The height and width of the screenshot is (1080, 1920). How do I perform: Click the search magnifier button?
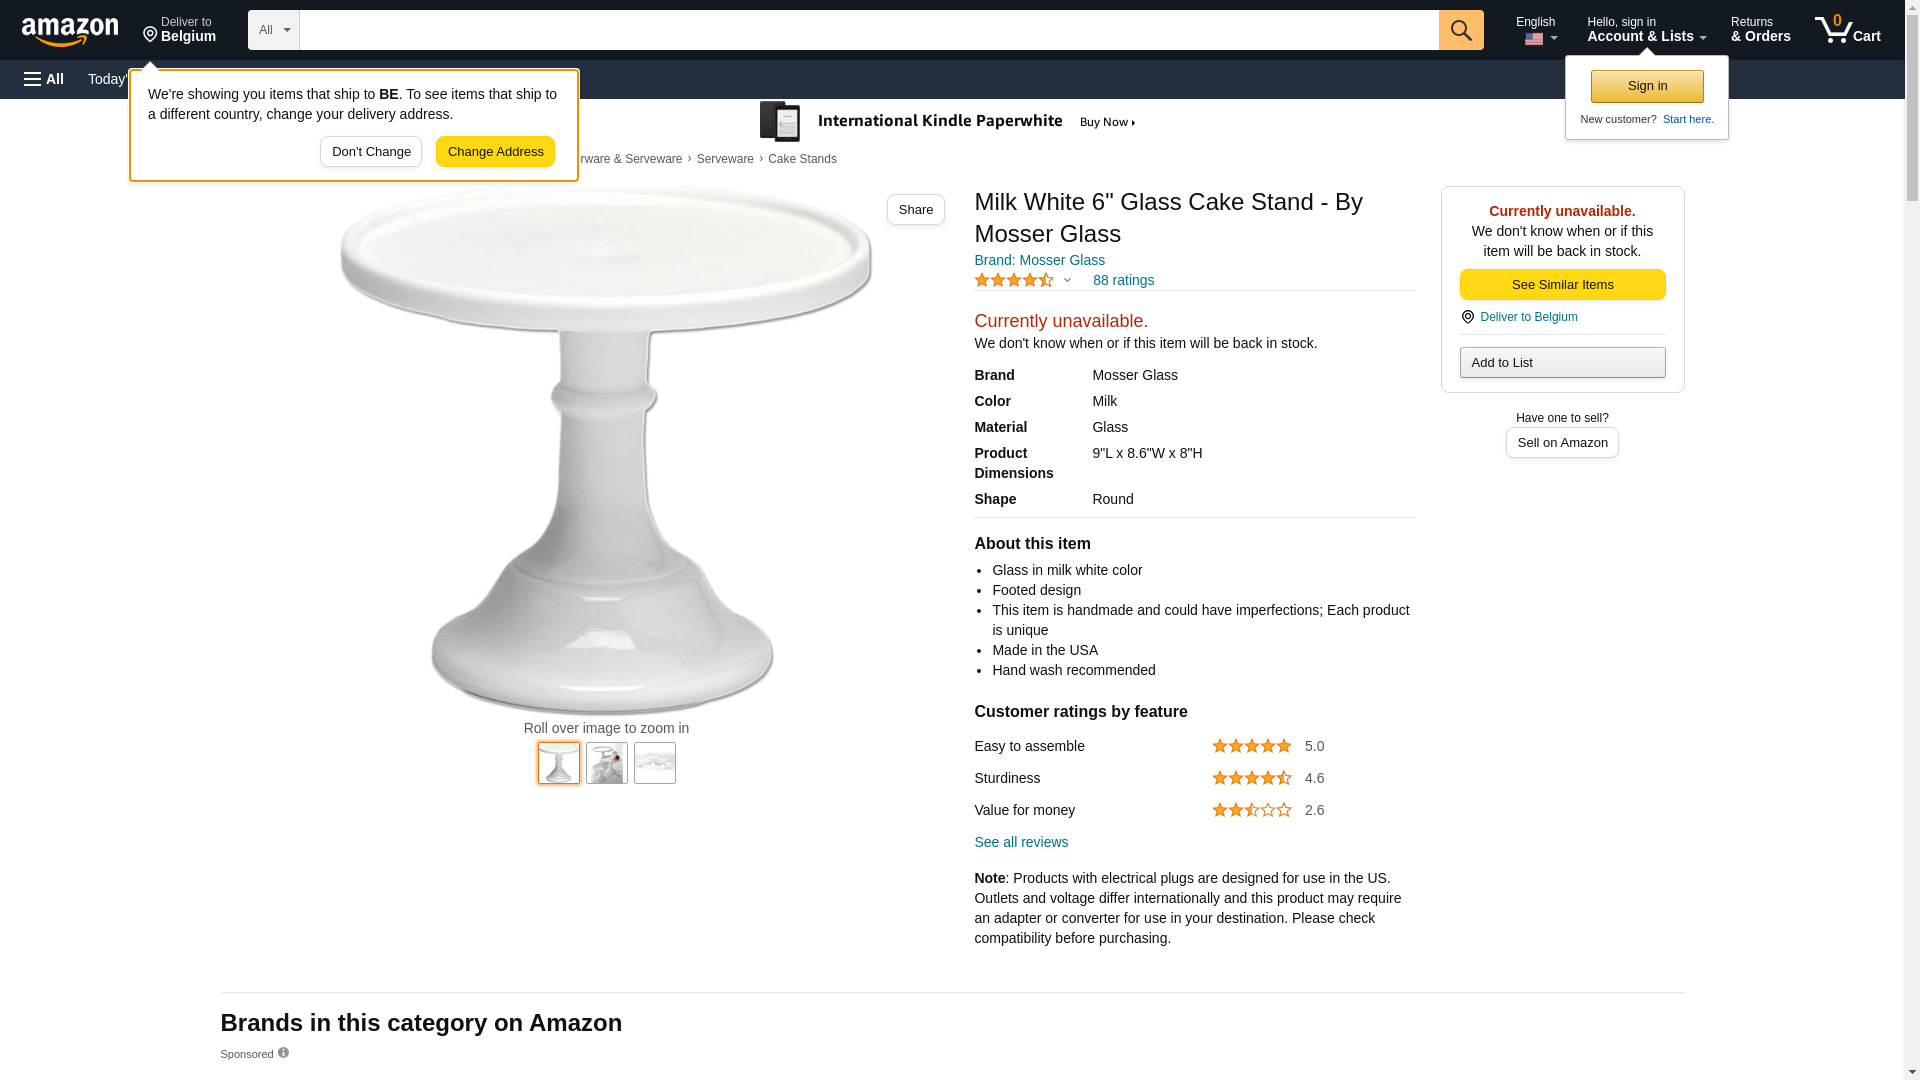coord(1461,30)
